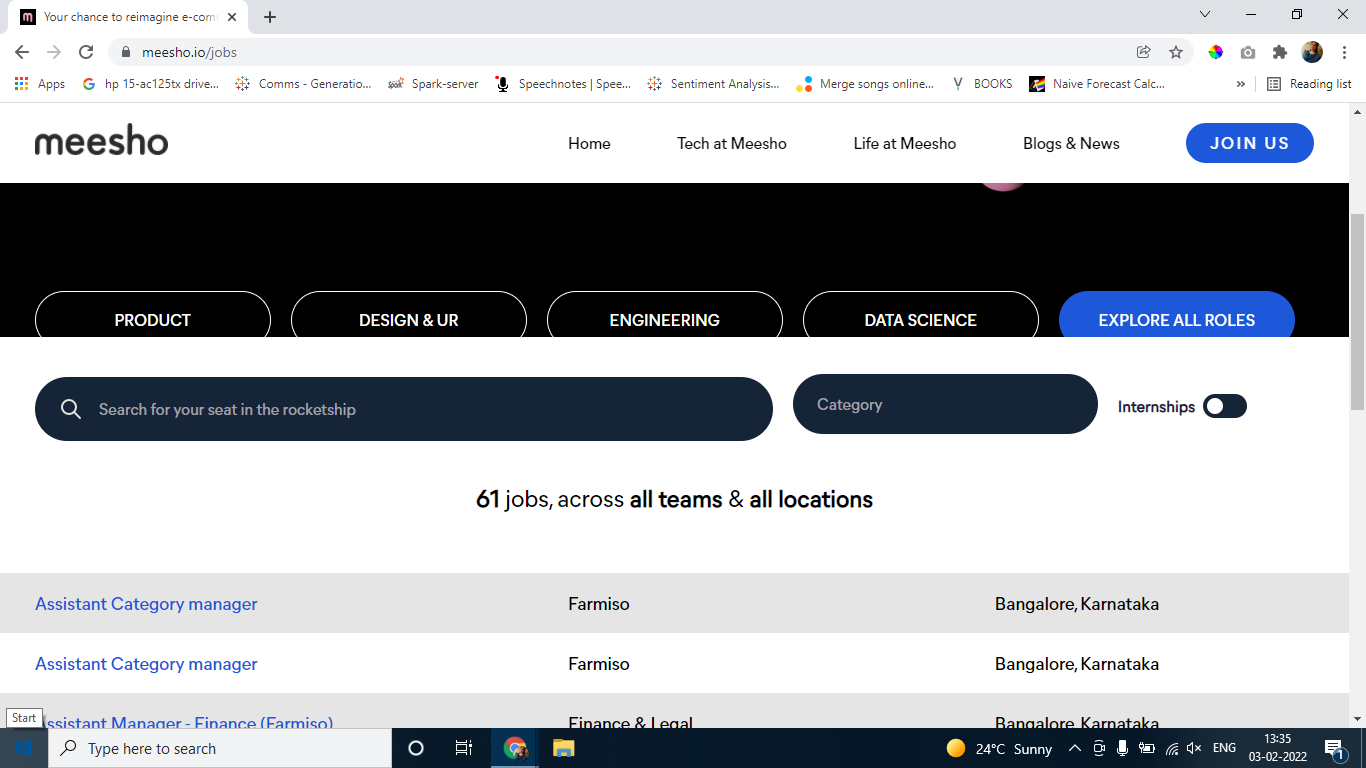This screenshot has height=768, width=1366.
Task: Open the Spark-server bookmark
Action: click(x=433, y=84)
